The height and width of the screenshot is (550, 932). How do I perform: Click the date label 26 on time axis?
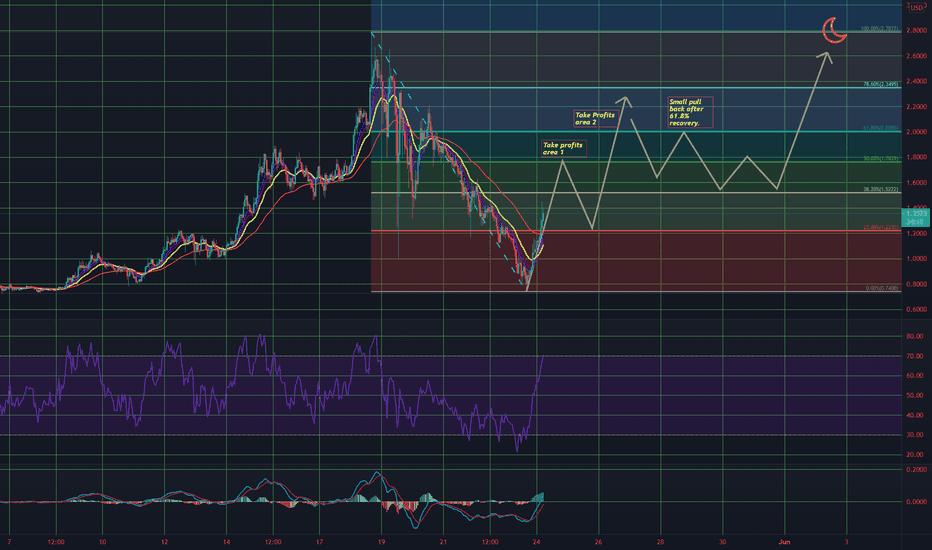[x=598, y=542]
